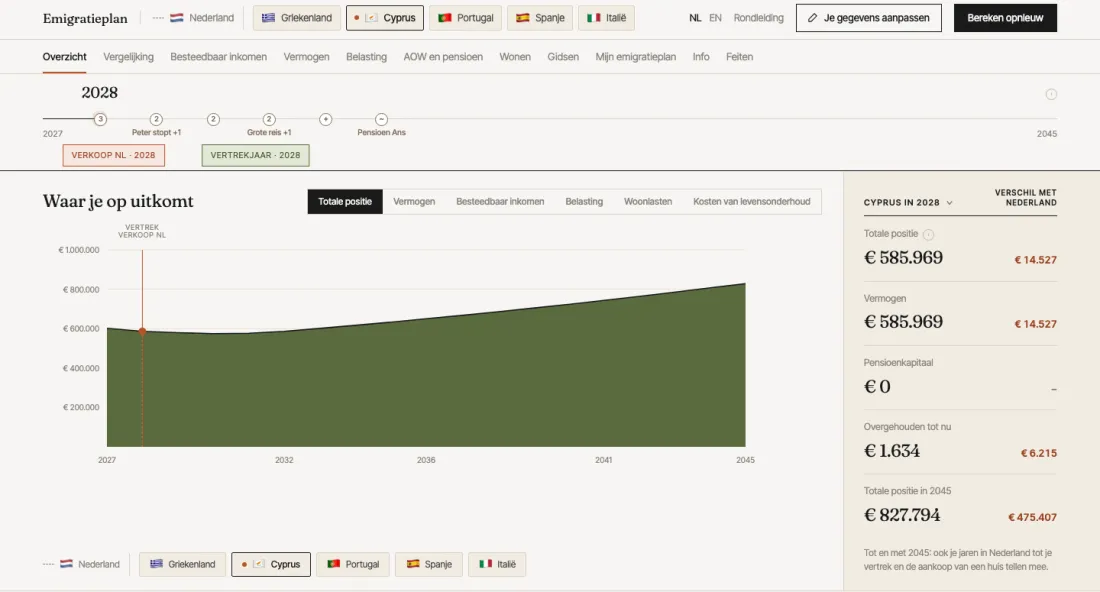
Task: Open the Vertrekjaar 2028 selector
Action: pyautogui.click(x=255, y=155)
